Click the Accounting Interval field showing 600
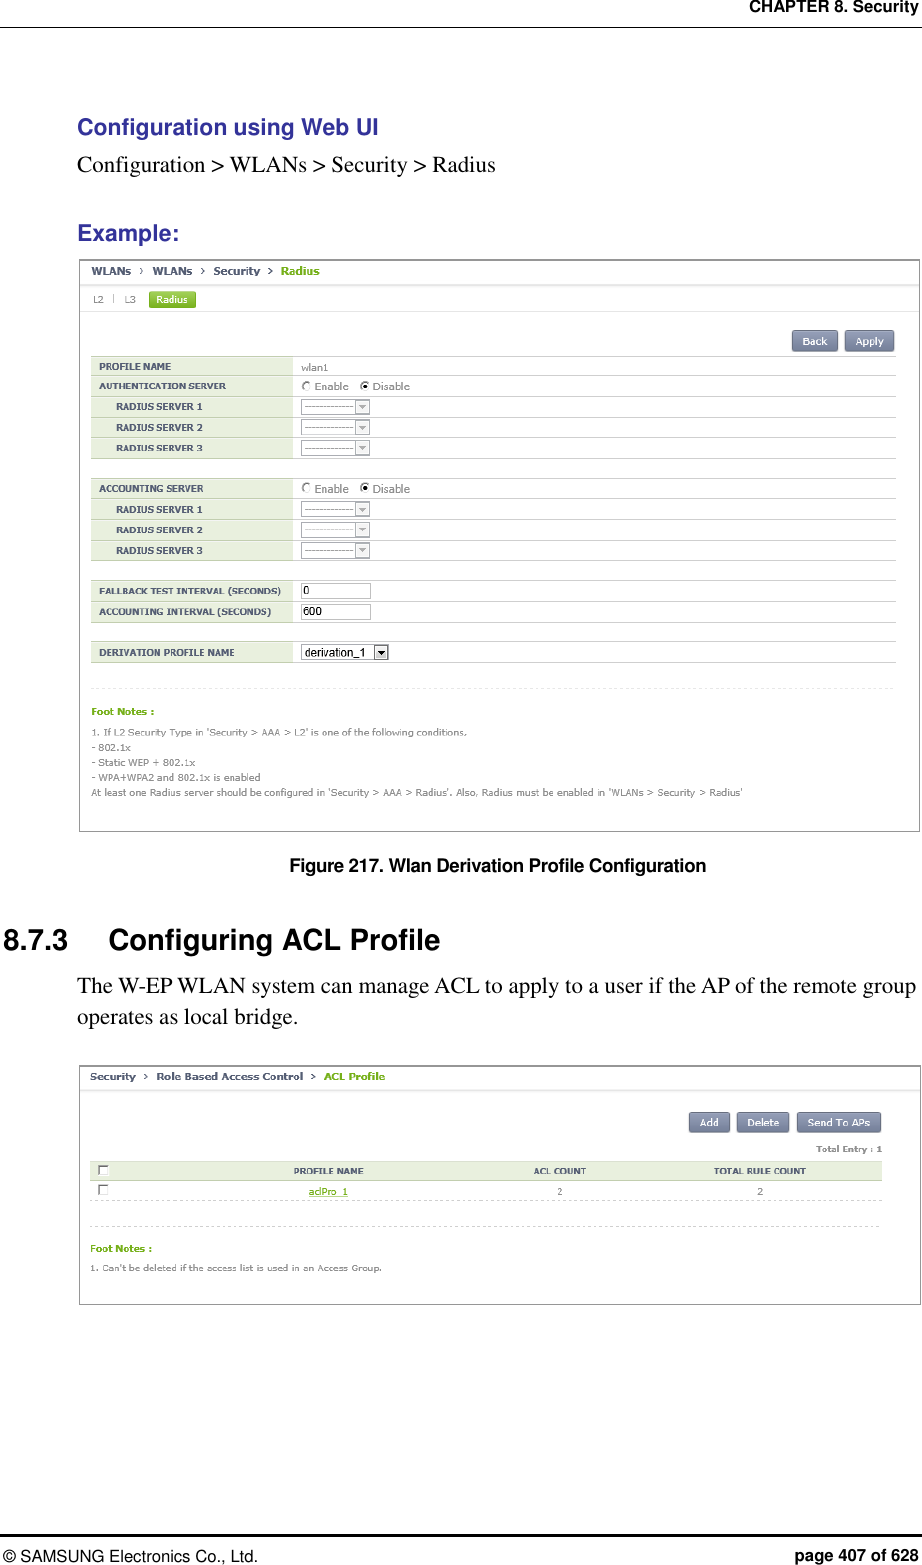The height and width of the screenshot is (1565, 922). click(335, 611)
